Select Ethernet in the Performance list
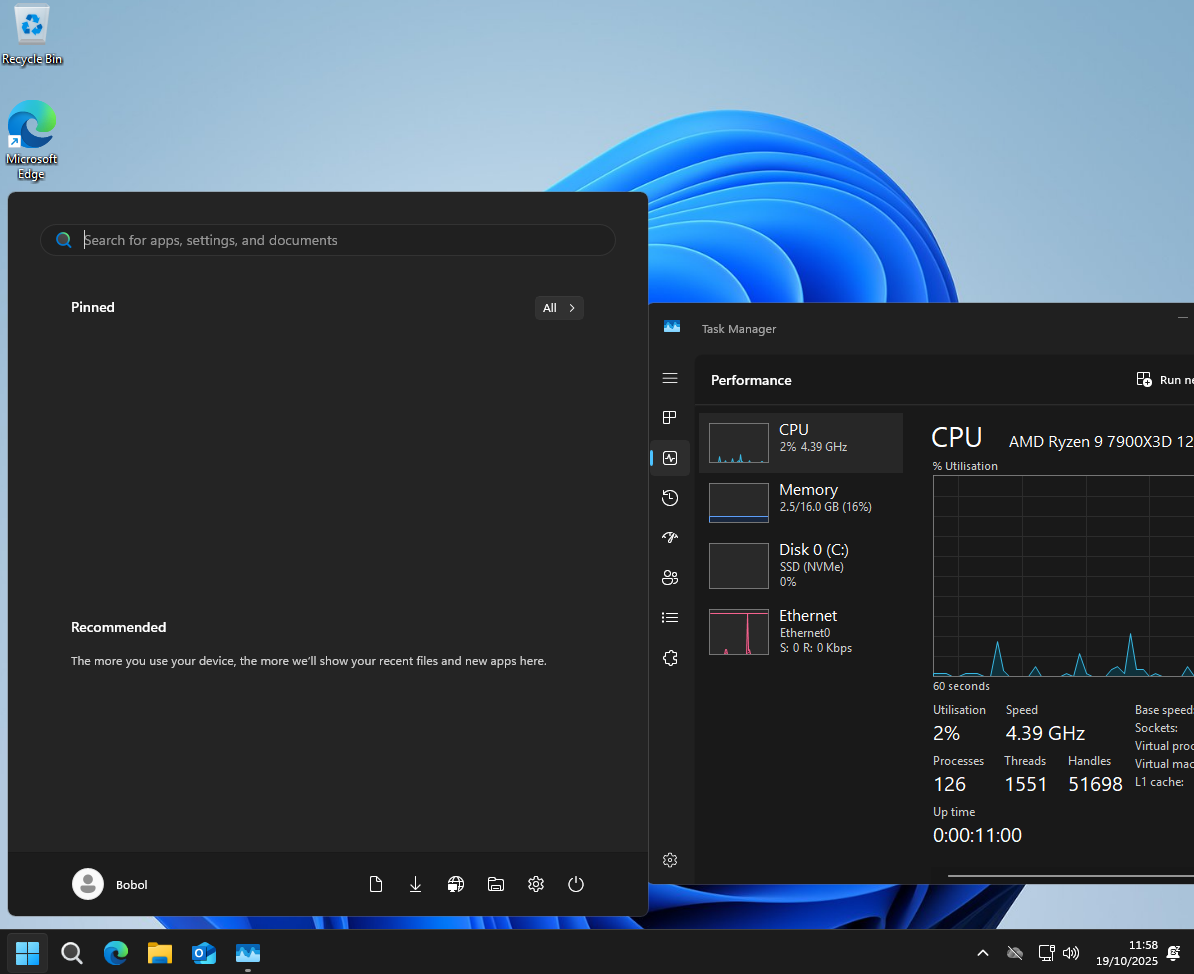 (800, 632)
